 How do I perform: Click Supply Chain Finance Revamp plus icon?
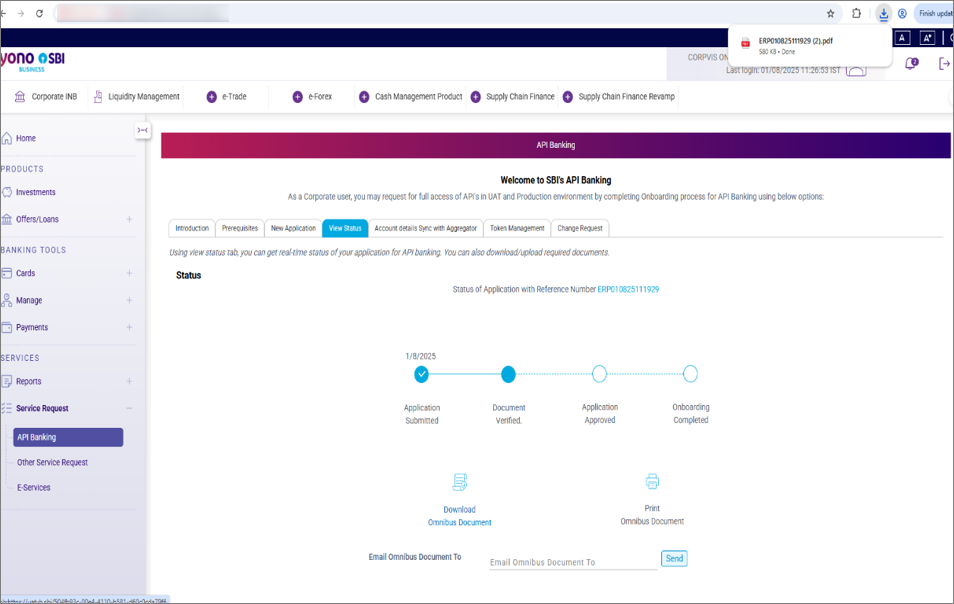click(568, 97)
